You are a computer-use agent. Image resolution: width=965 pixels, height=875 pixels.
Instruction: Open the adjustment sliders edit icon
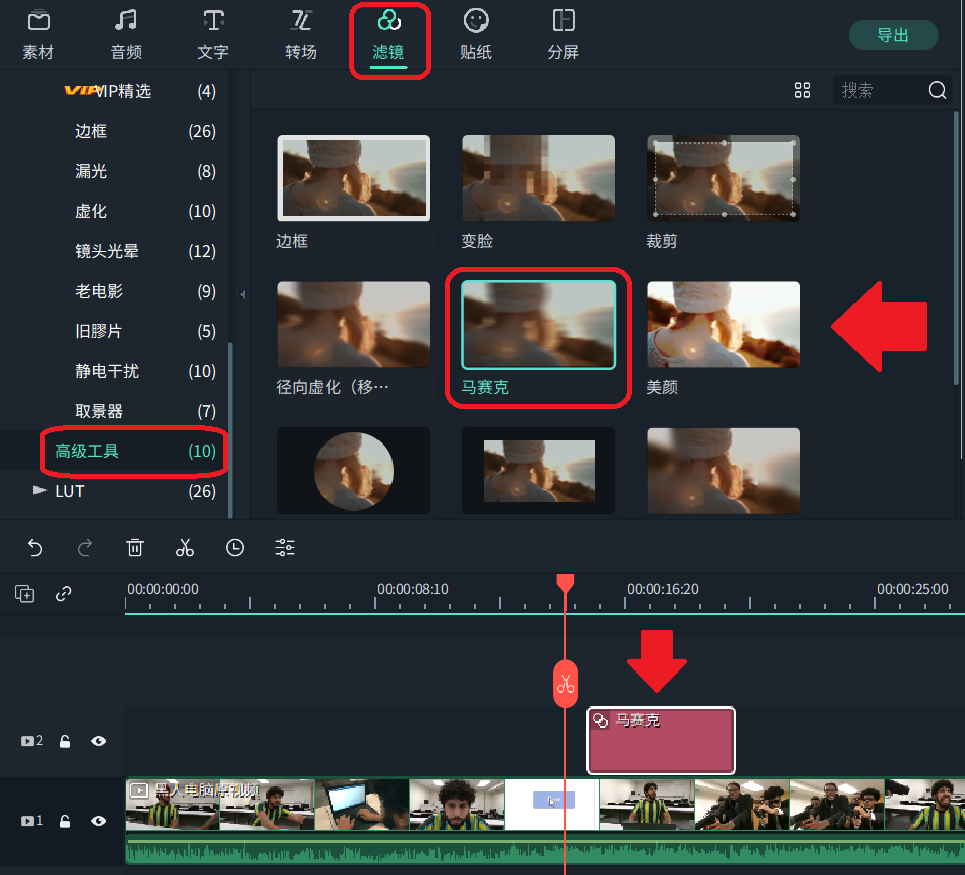point(285,547)
